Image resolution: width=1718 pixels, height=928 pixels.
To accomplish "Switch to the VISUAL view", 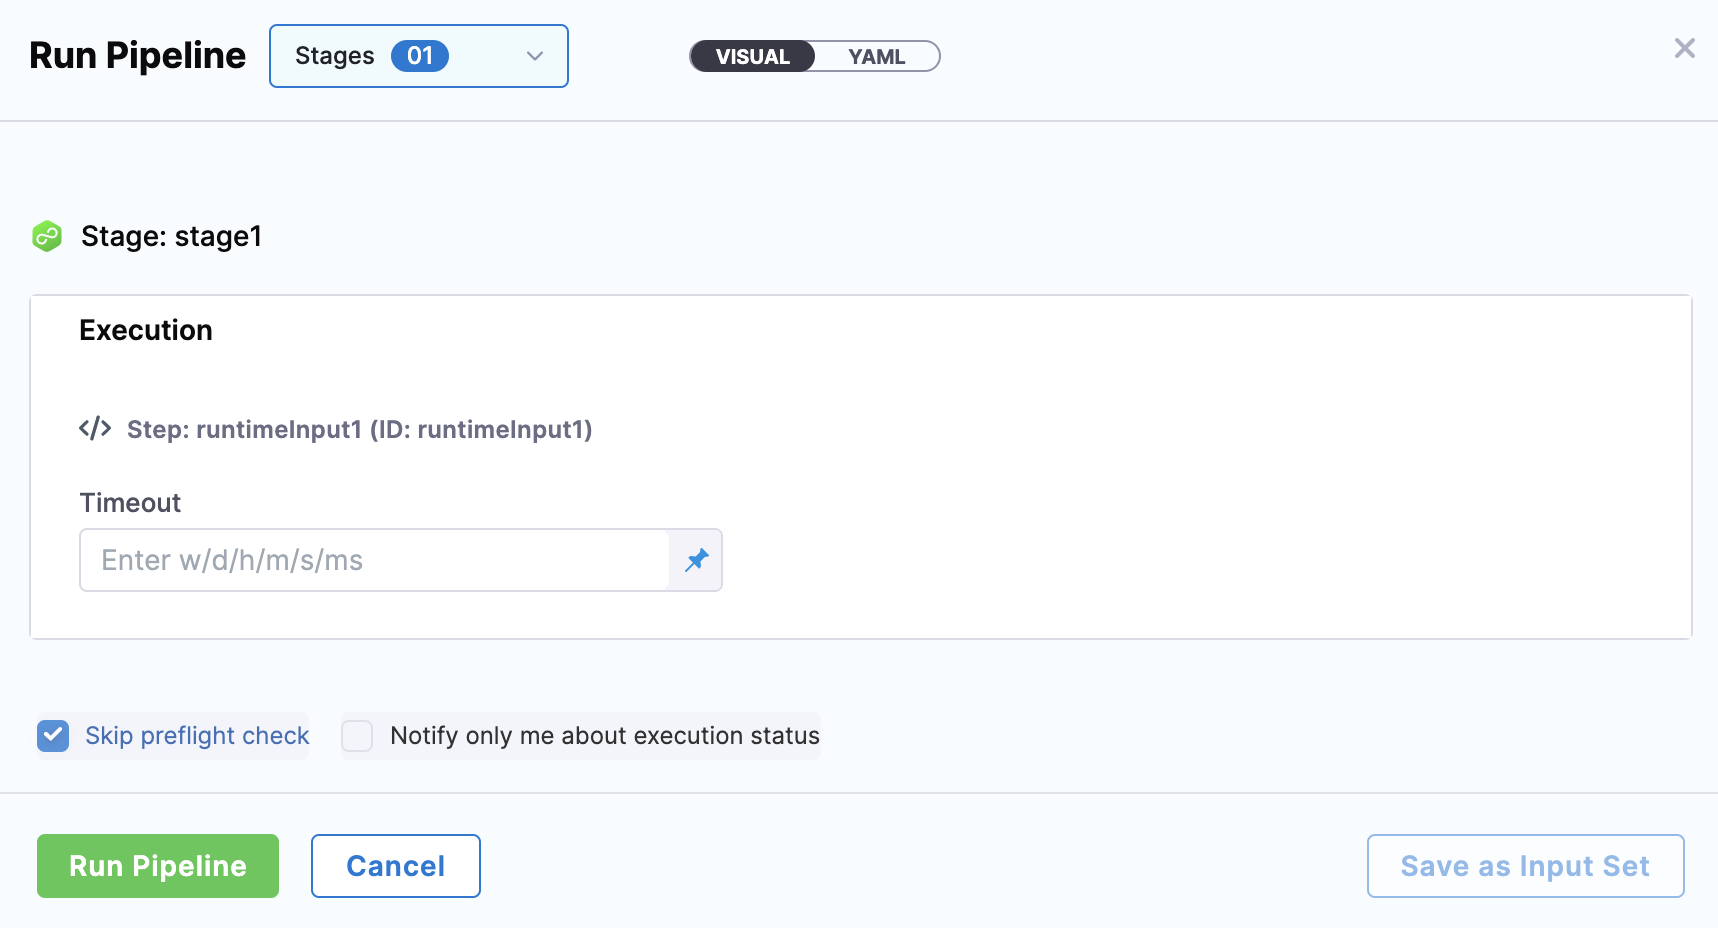I will pos(753,57).
